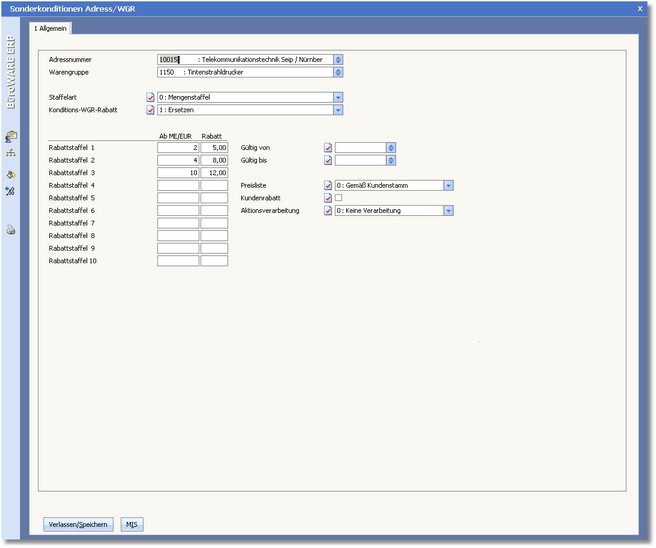Click the note icon beside Aktionsverarbeitung
This screenshot has width=656, height=548.
(328, 211)
